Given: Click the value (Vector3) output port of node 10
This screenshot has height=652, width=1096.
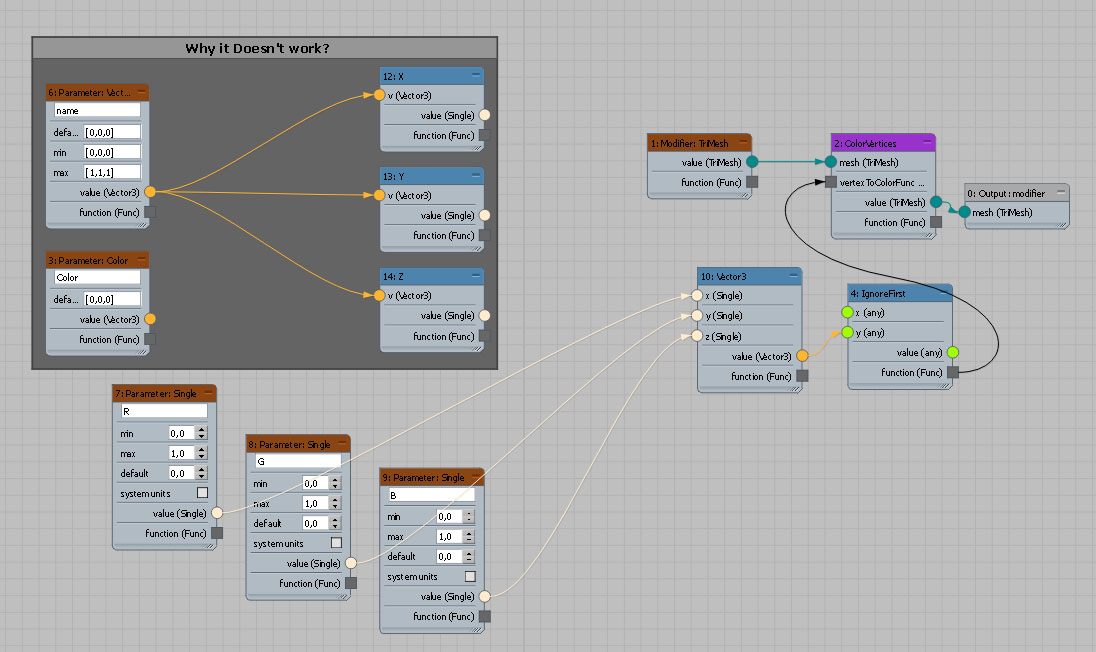Looking at the screenshot, I should [x=802, y=356].
